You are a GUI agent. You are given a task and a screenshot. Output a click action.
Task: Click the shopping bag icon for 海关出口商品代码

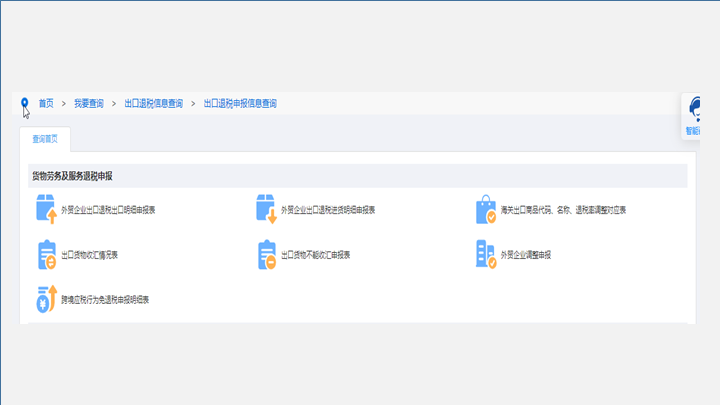click(x=486, y=209)
